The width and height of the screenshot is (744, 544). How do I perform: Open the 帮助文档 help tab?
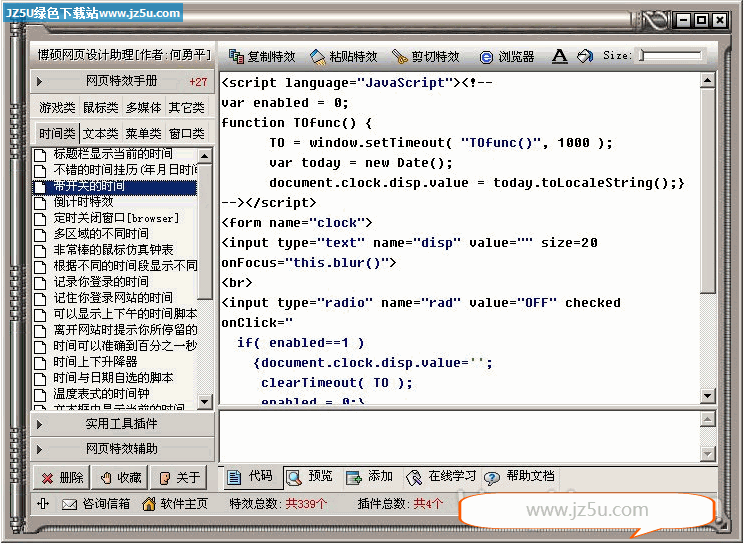[x=520, y=477]
